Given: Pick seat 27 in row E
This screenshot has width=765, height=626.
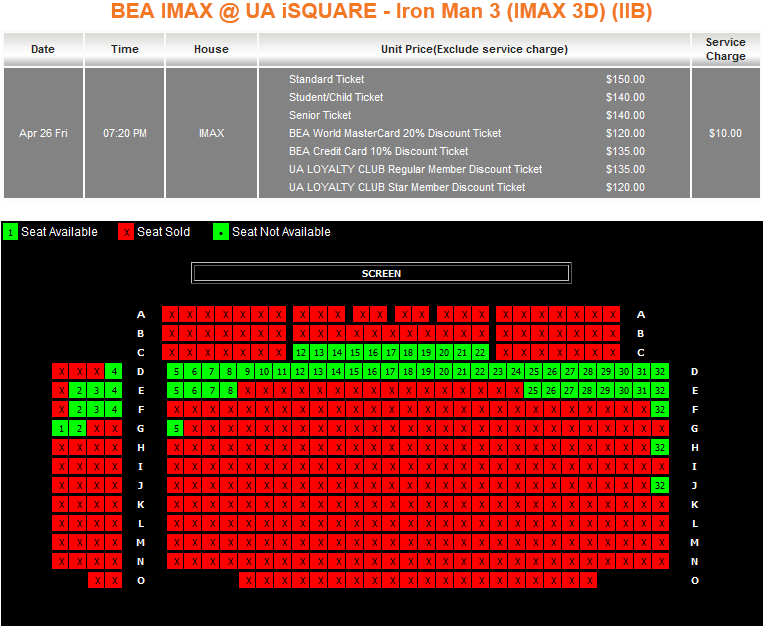Looking at the screenshot, I should [x=570, y=390].
